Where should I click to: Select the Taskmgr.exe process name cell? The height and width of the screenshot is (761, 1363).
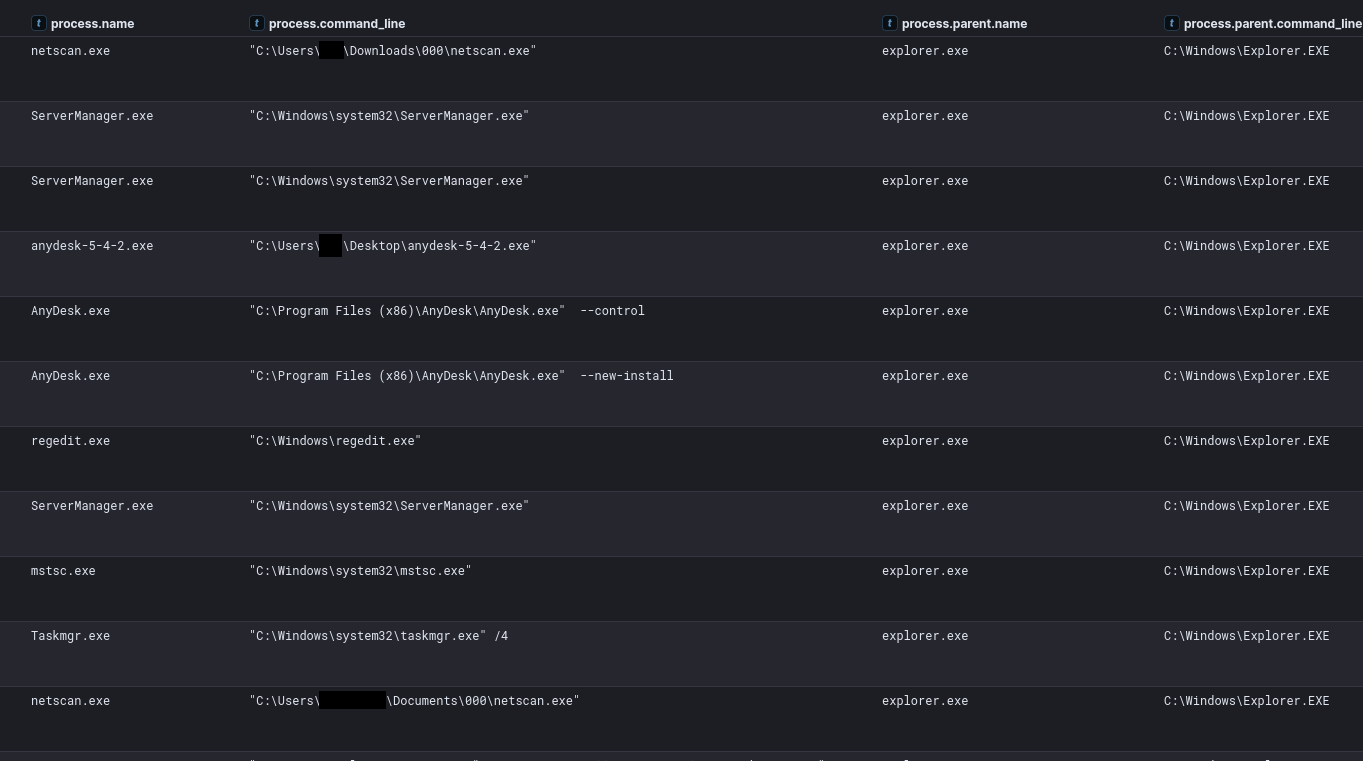point(70,636)
